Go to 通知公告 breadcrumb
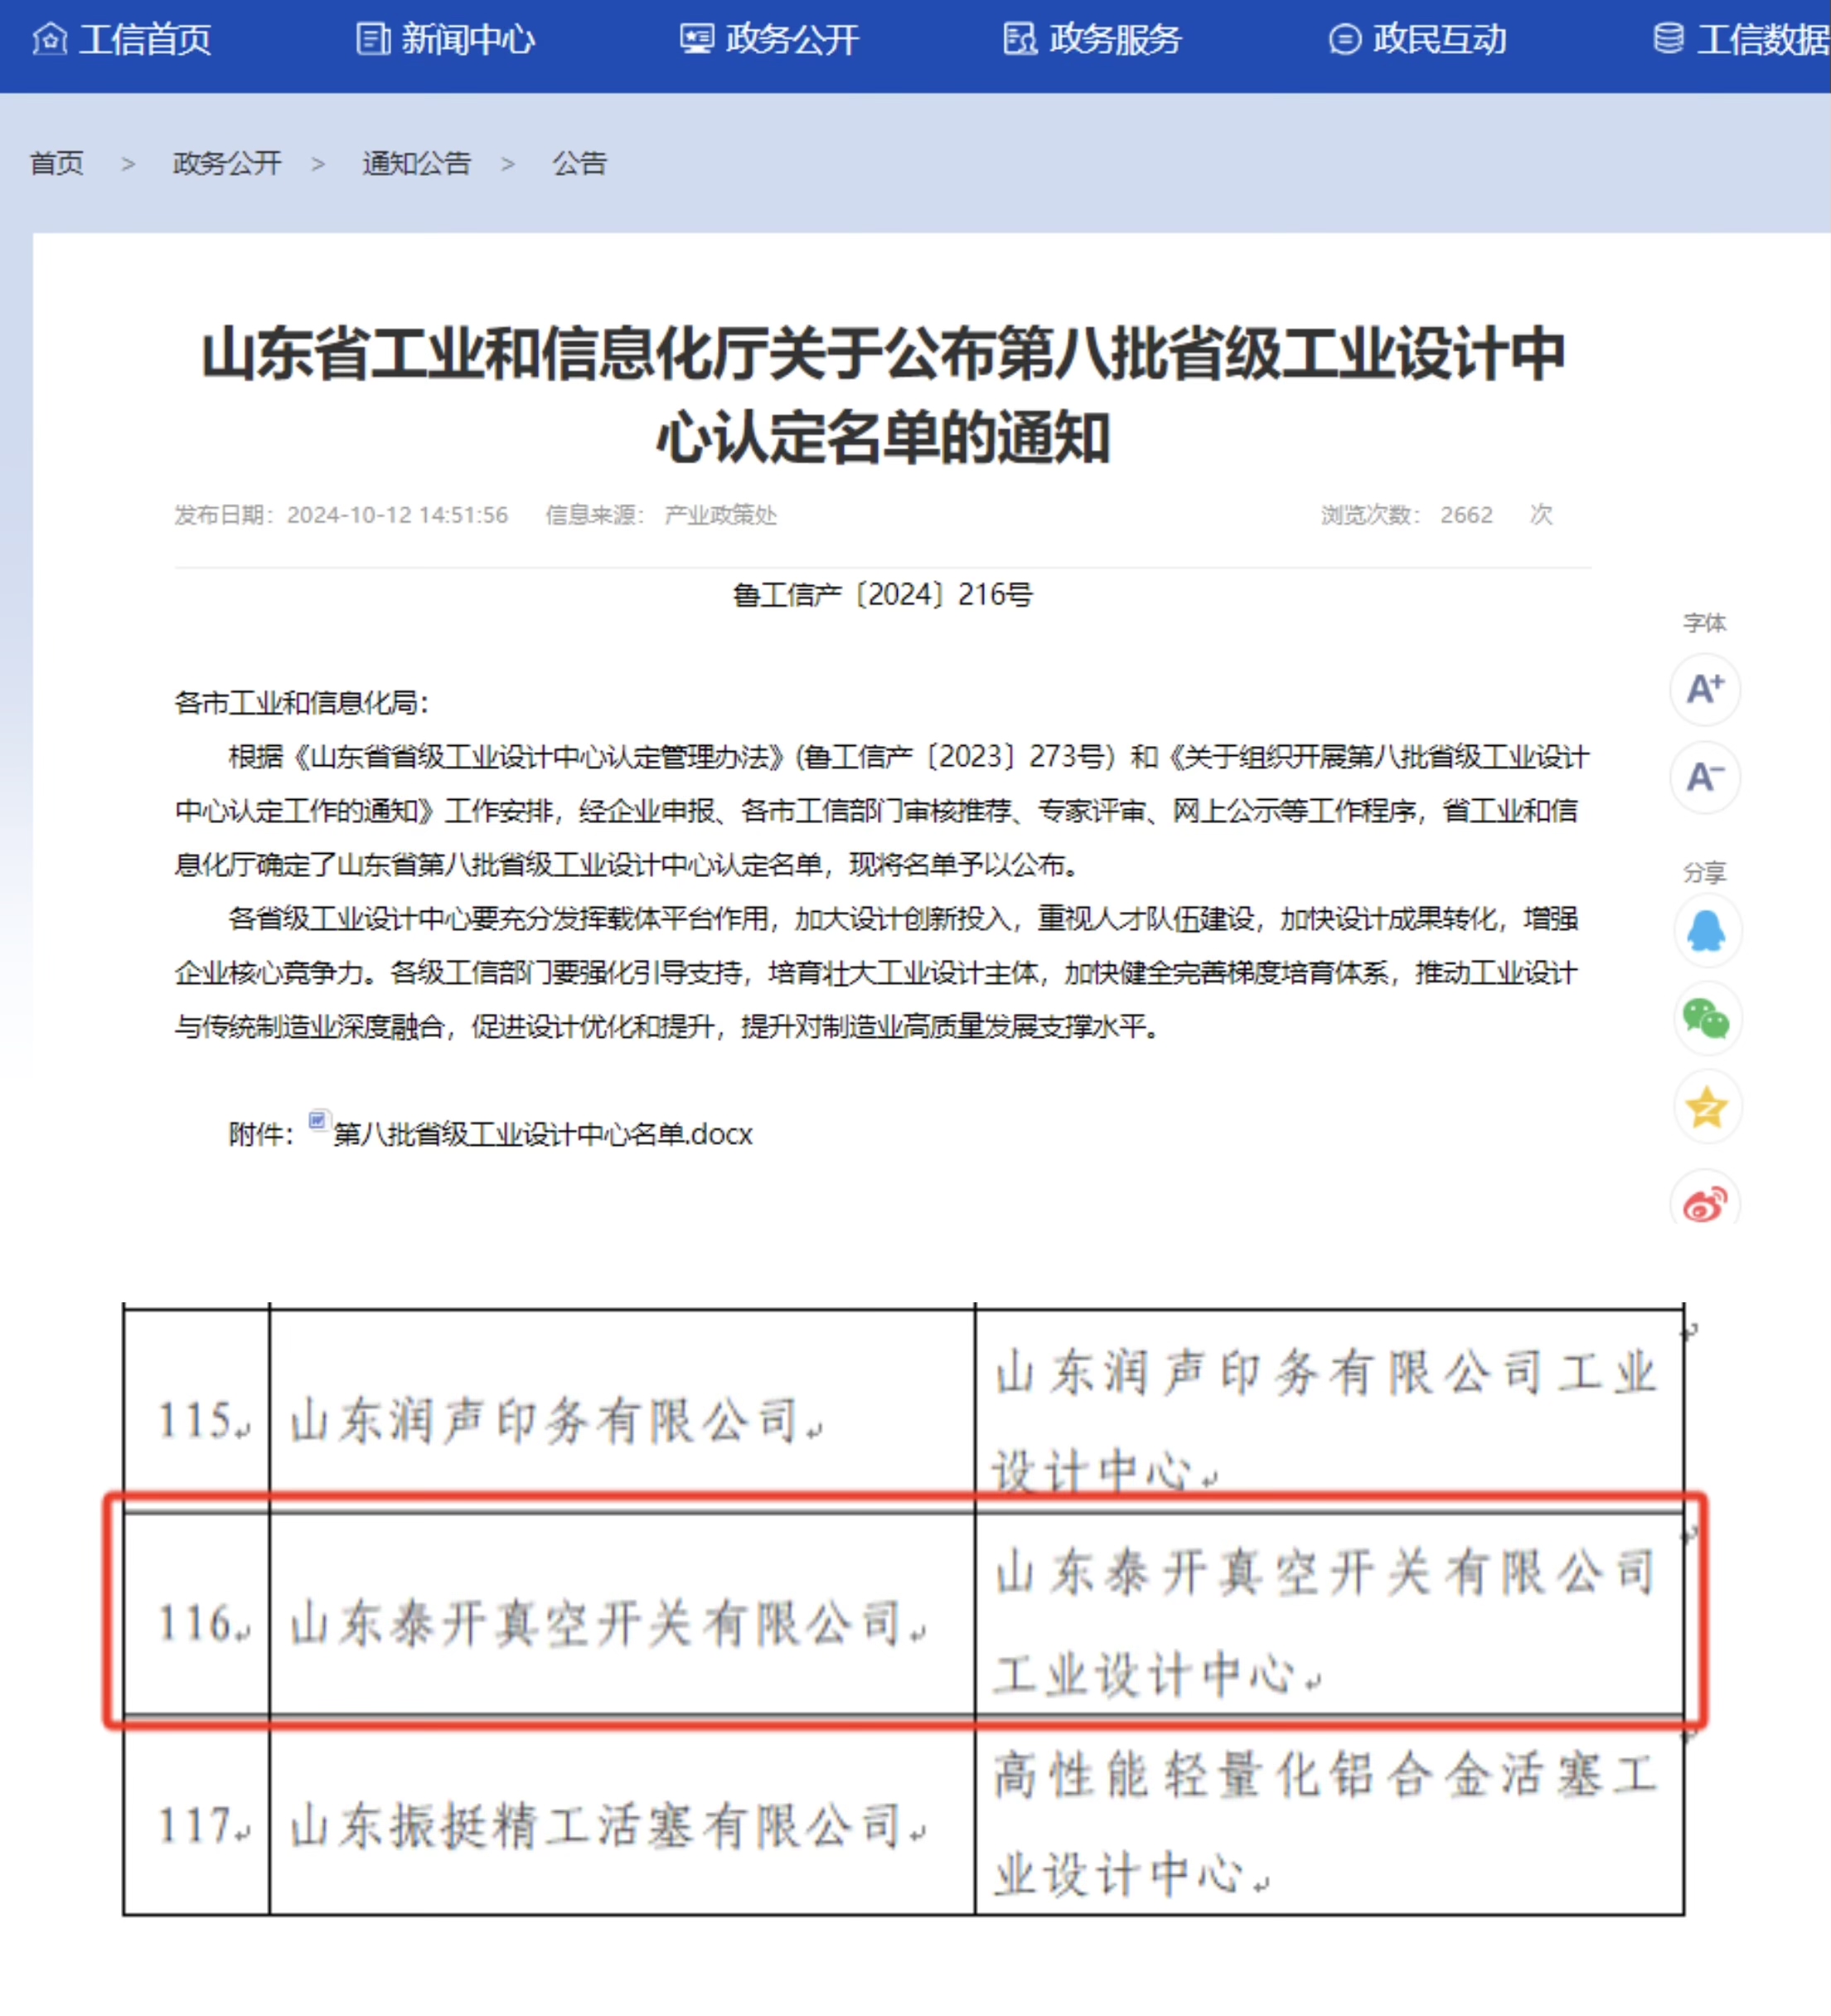Screen dimensions: 1831x2016 pyautogui.click(x=416, y=163)
